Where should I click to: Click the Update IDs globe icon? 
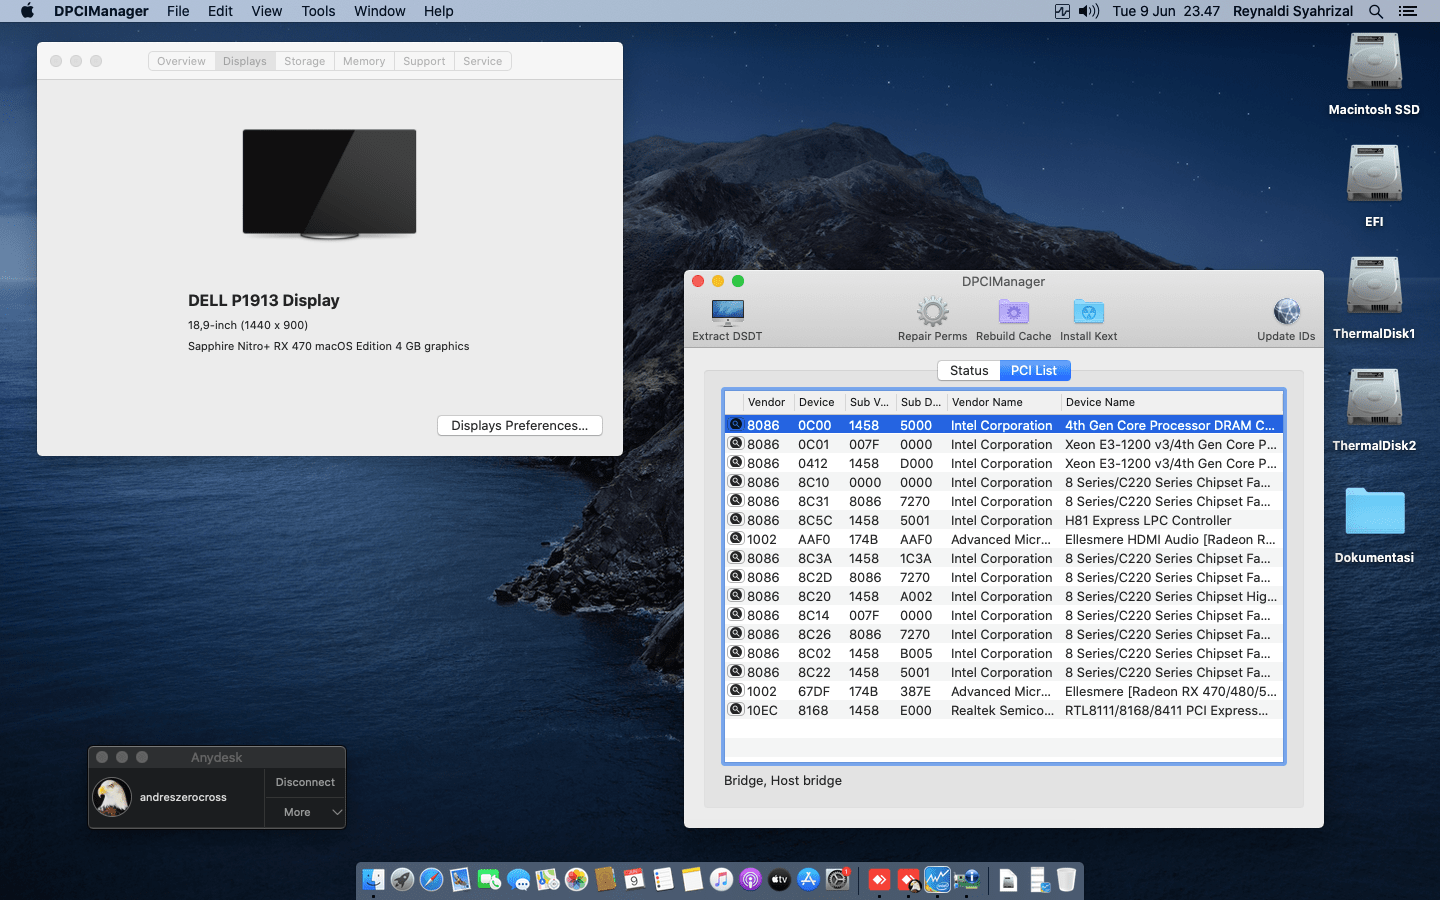[x=1286, y=313]
